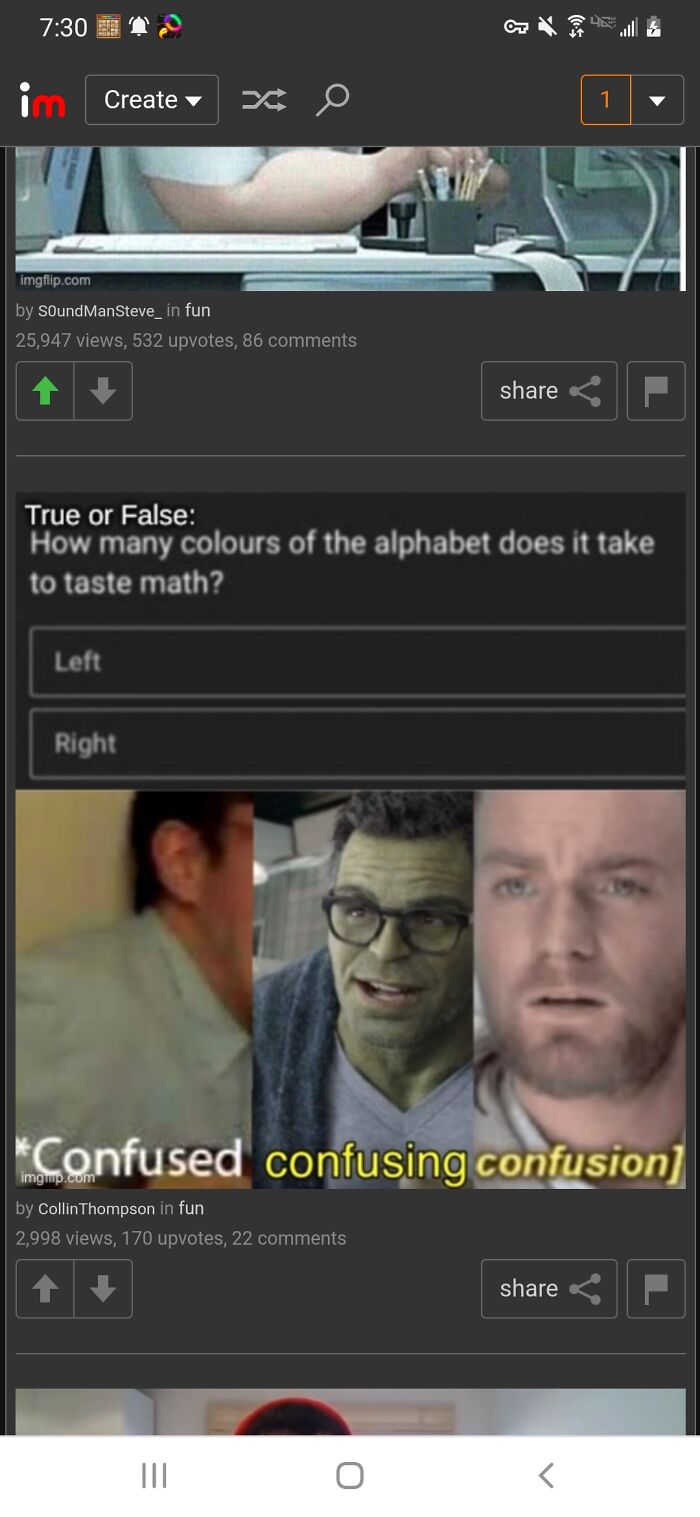
Task: Remove the green upvote on the top post
Action: point(45,391)
